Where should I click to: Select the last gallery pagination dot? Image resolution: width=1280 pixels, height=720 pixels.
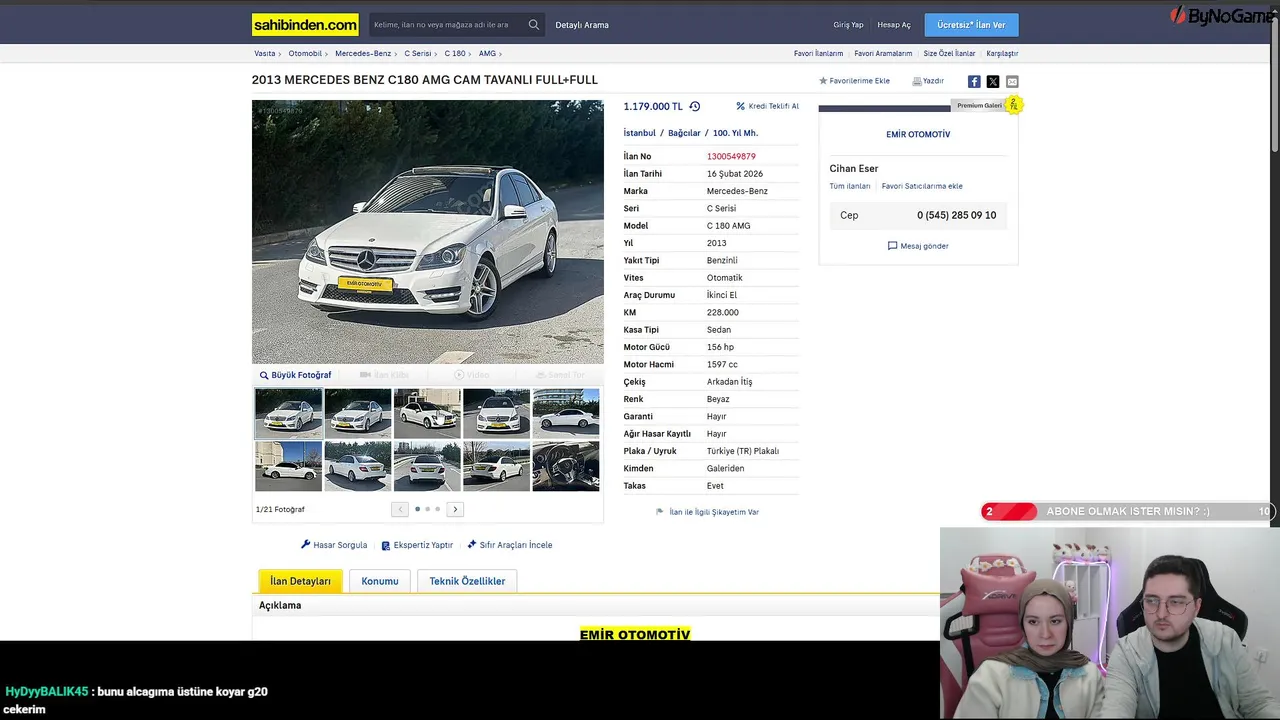click(x=437, y=509)
